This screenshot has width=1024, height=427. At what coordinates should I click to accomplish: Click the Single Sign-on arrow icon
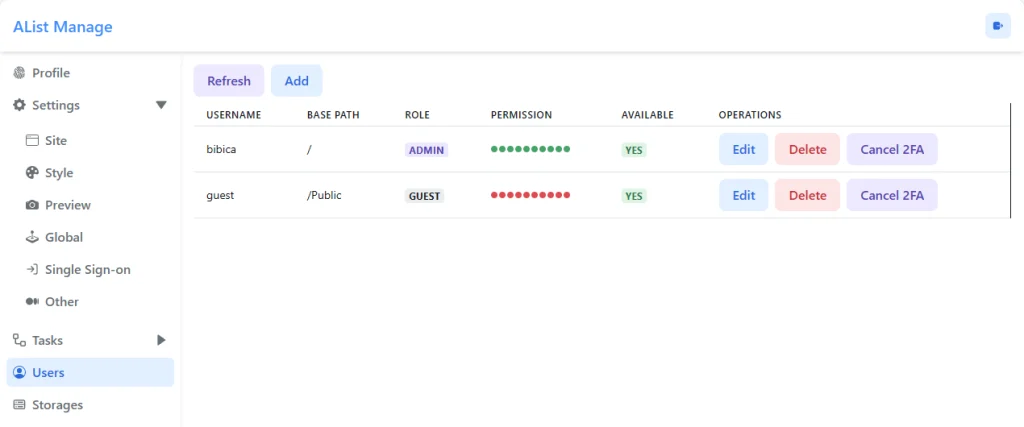pos(32,269)
